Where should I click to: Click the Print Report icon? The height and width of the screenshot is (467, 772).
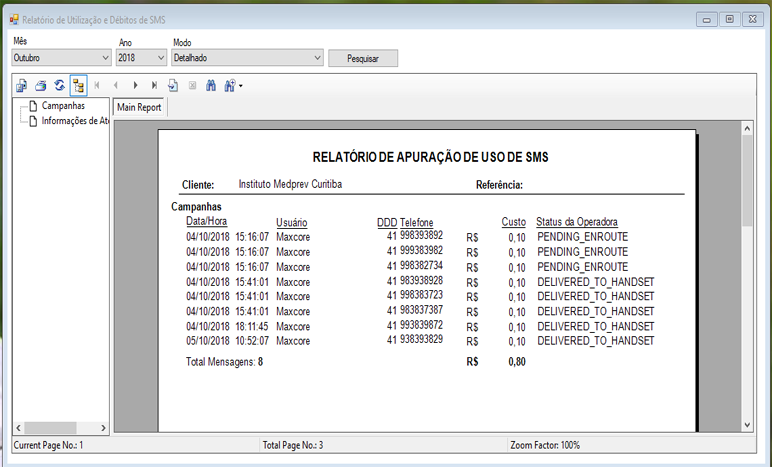41,86
